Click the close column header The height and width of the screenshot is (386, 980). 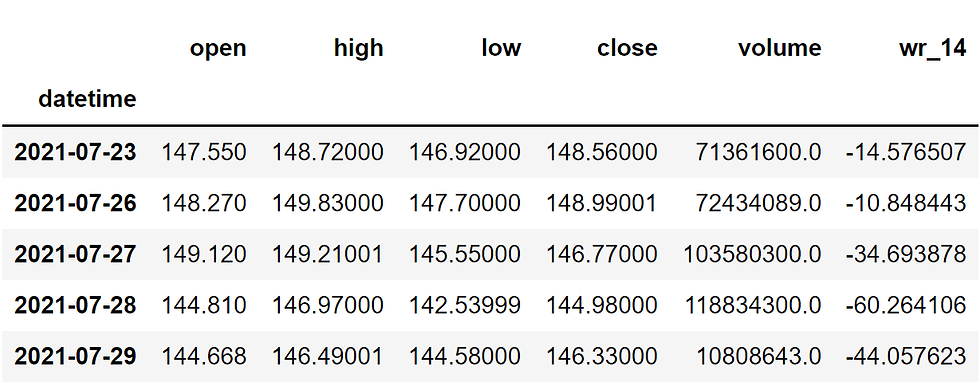pos(627,47)
